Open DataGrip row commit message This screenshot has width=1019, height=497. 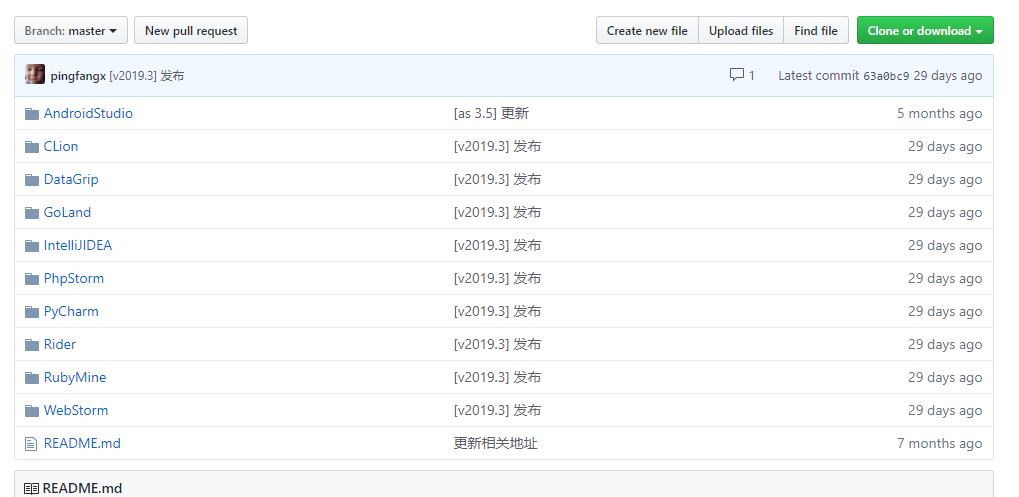pos(497,179)
